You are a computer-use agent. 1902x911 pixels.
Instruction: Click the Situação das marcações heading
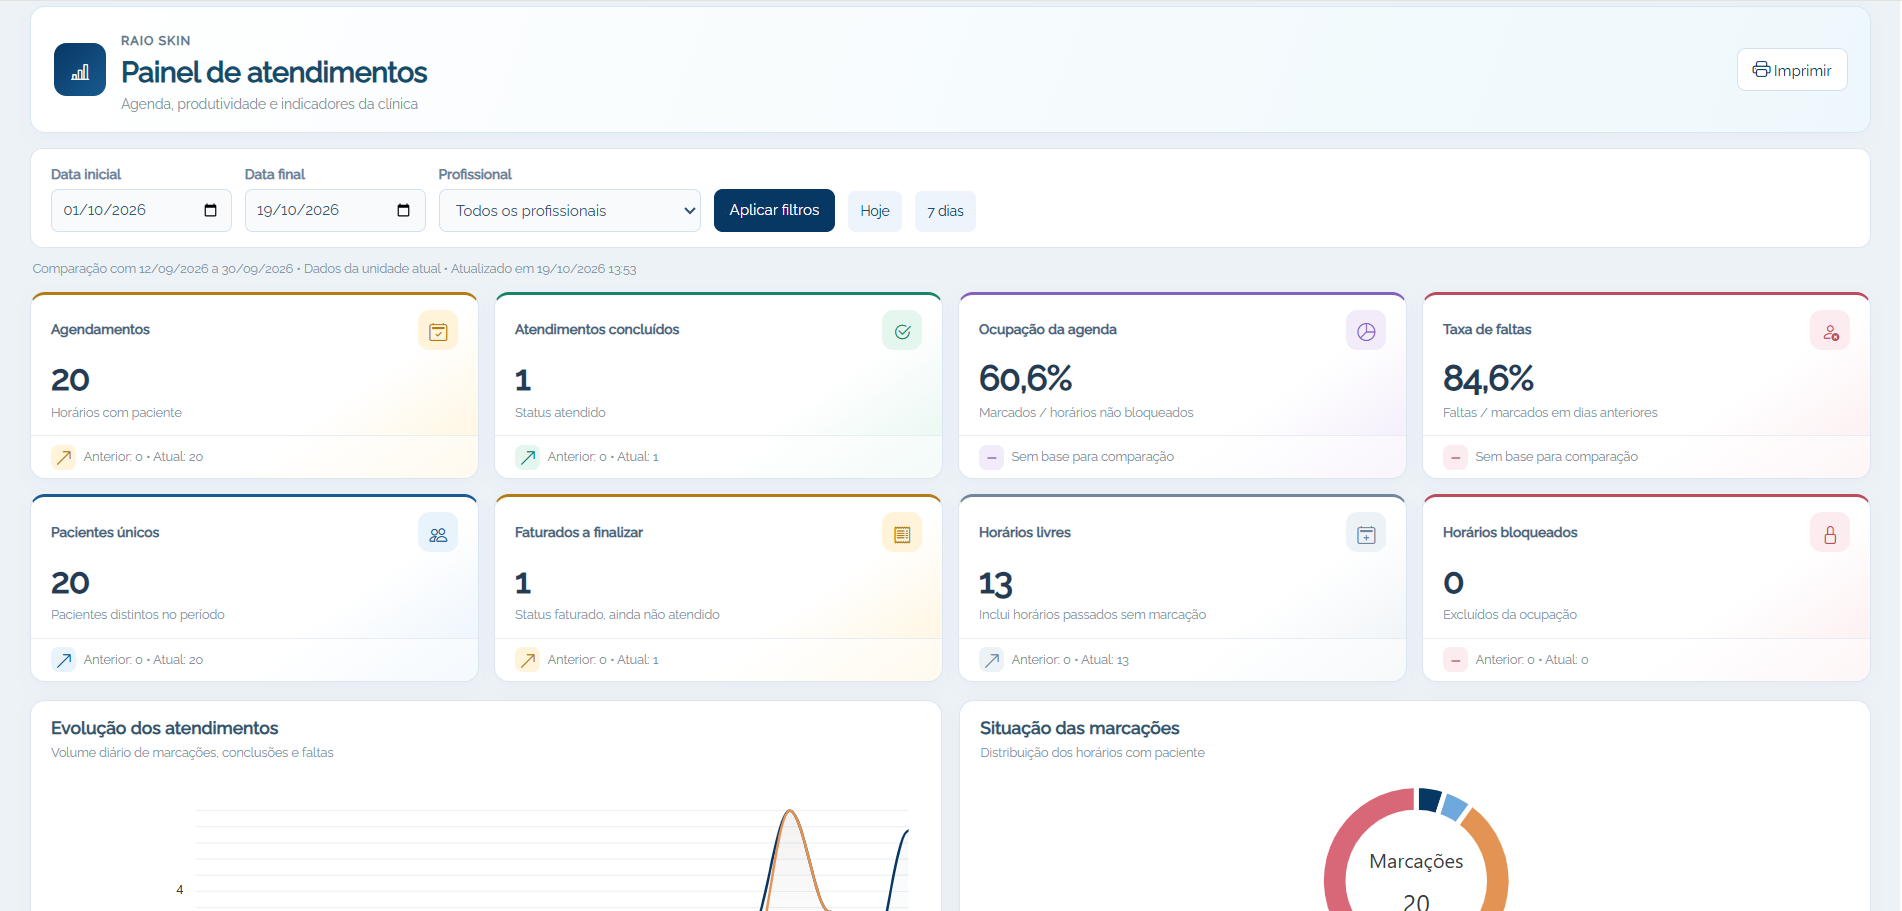(1080, 728)
